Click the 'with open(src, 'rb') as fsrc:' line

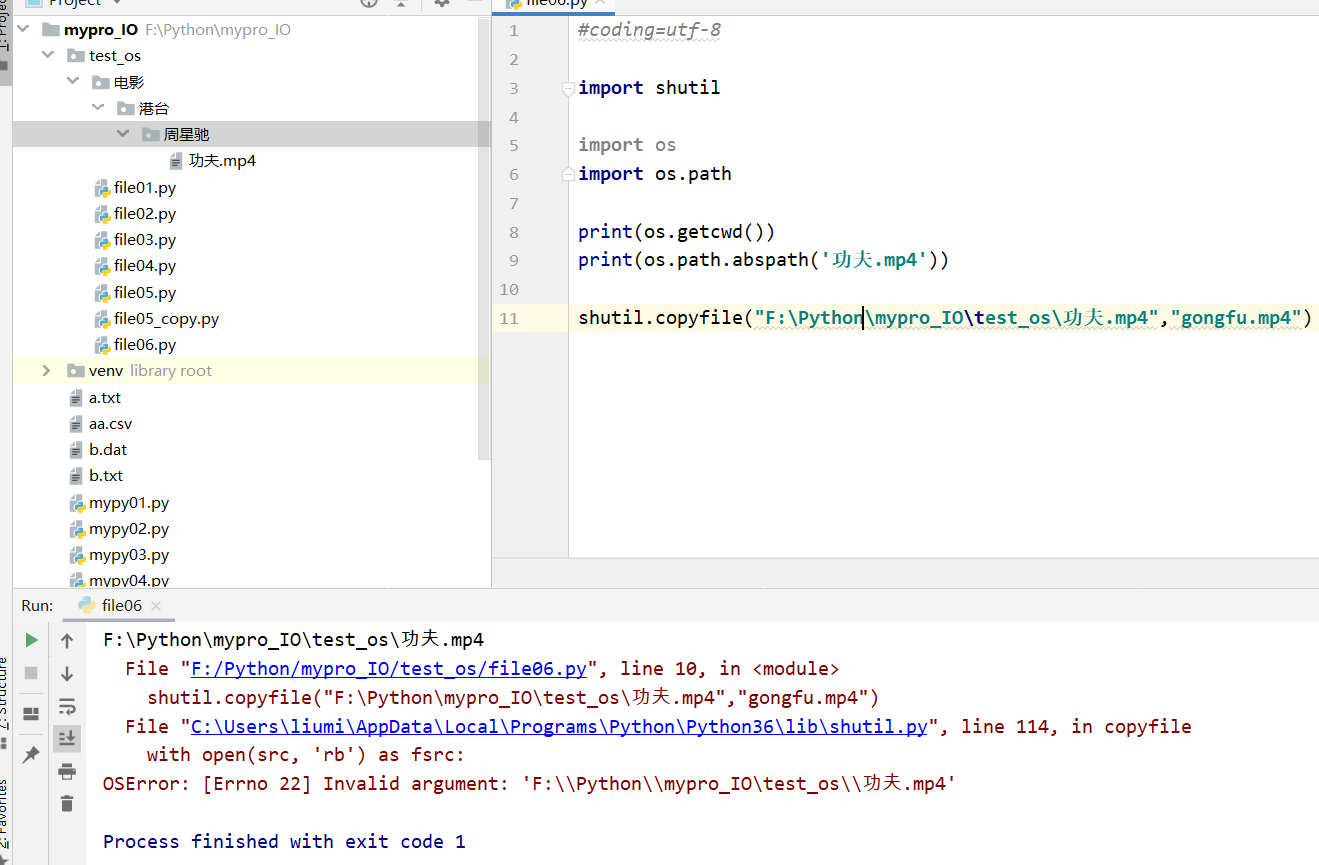(x=306, y=755)
